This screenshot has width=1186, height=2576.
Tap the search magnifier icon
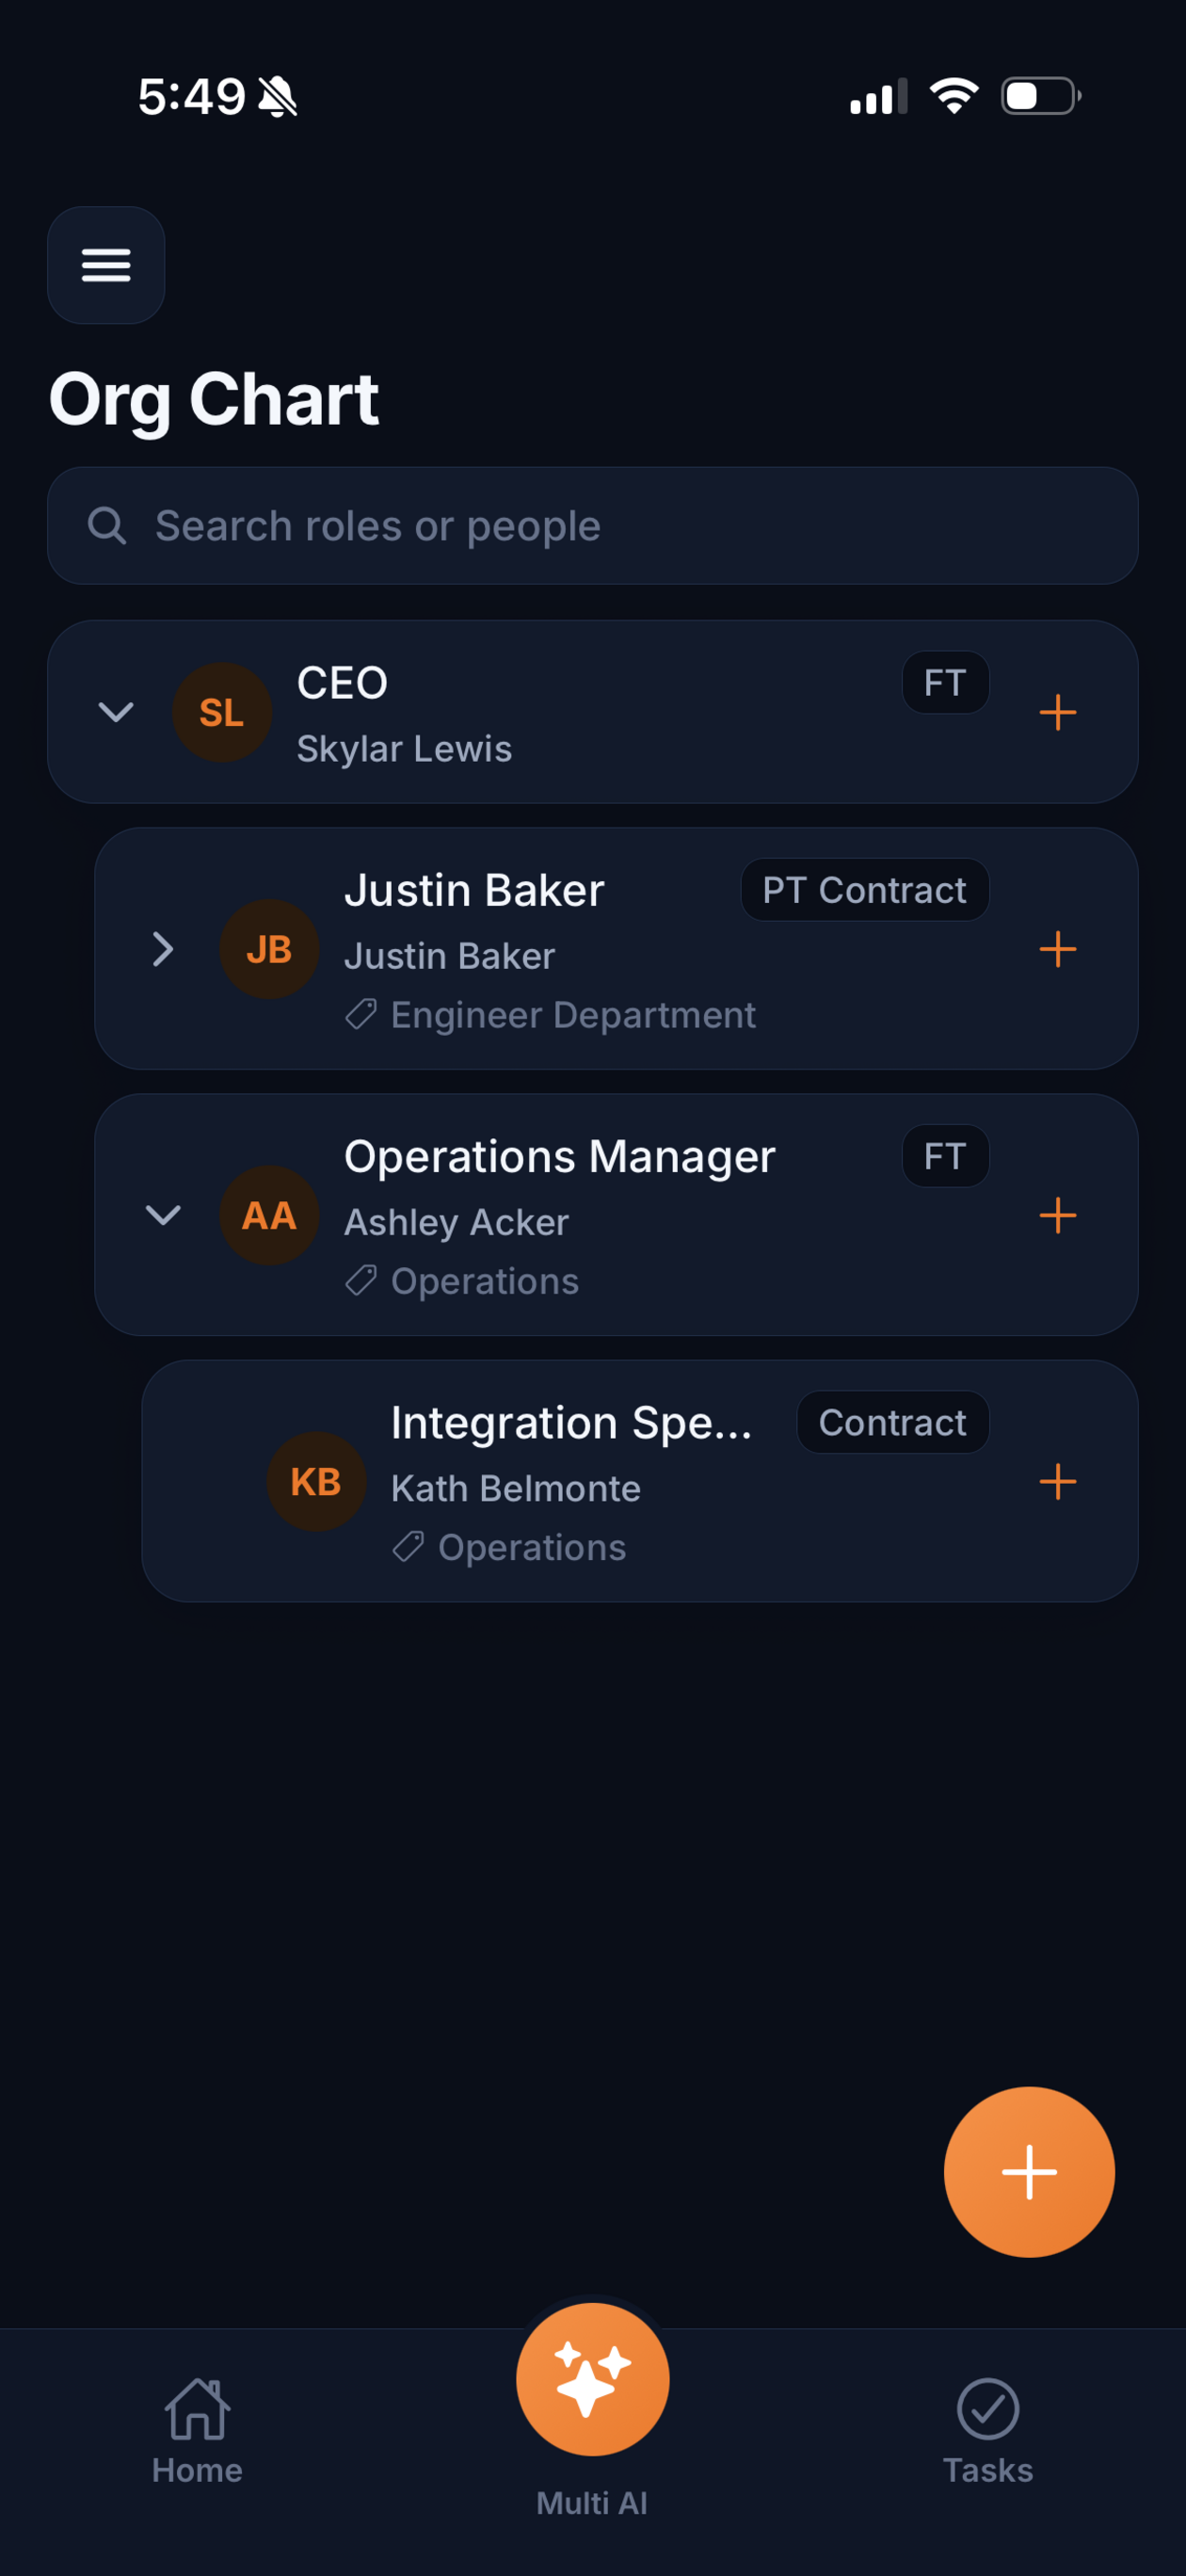107,526
